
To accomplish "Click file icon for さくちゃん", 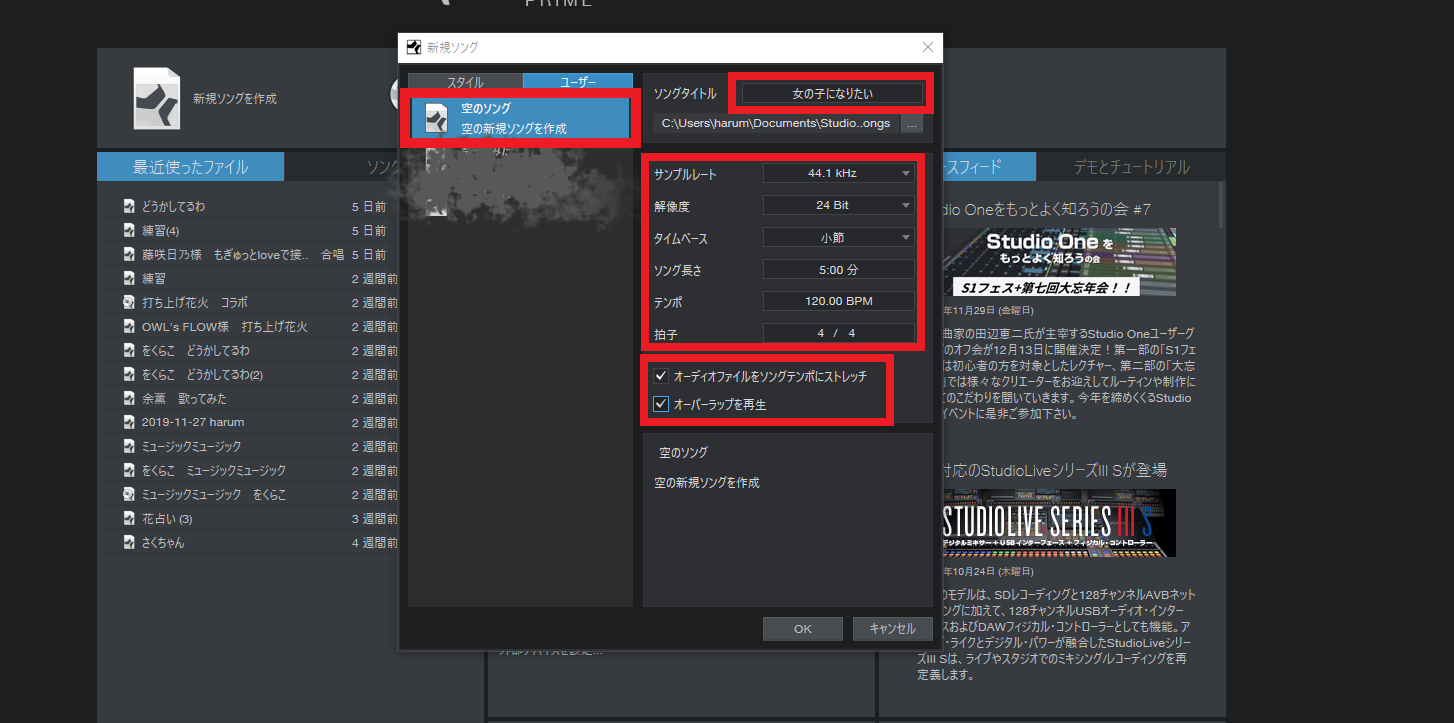I will pyautogui.click(x=128, y=542).
